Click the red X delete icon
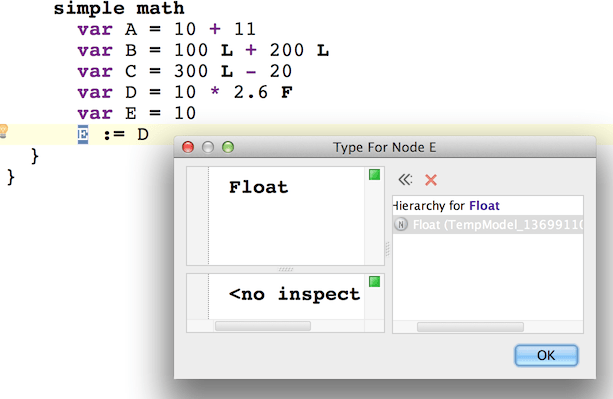This screenshot has height=399, width=613. 431,180
